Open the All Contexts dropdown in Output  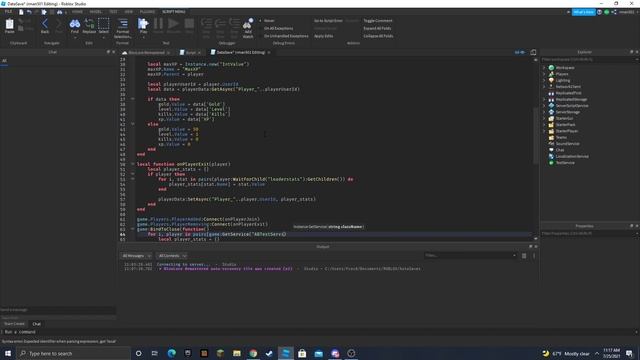pyautogui.click(x=172, y=256)
